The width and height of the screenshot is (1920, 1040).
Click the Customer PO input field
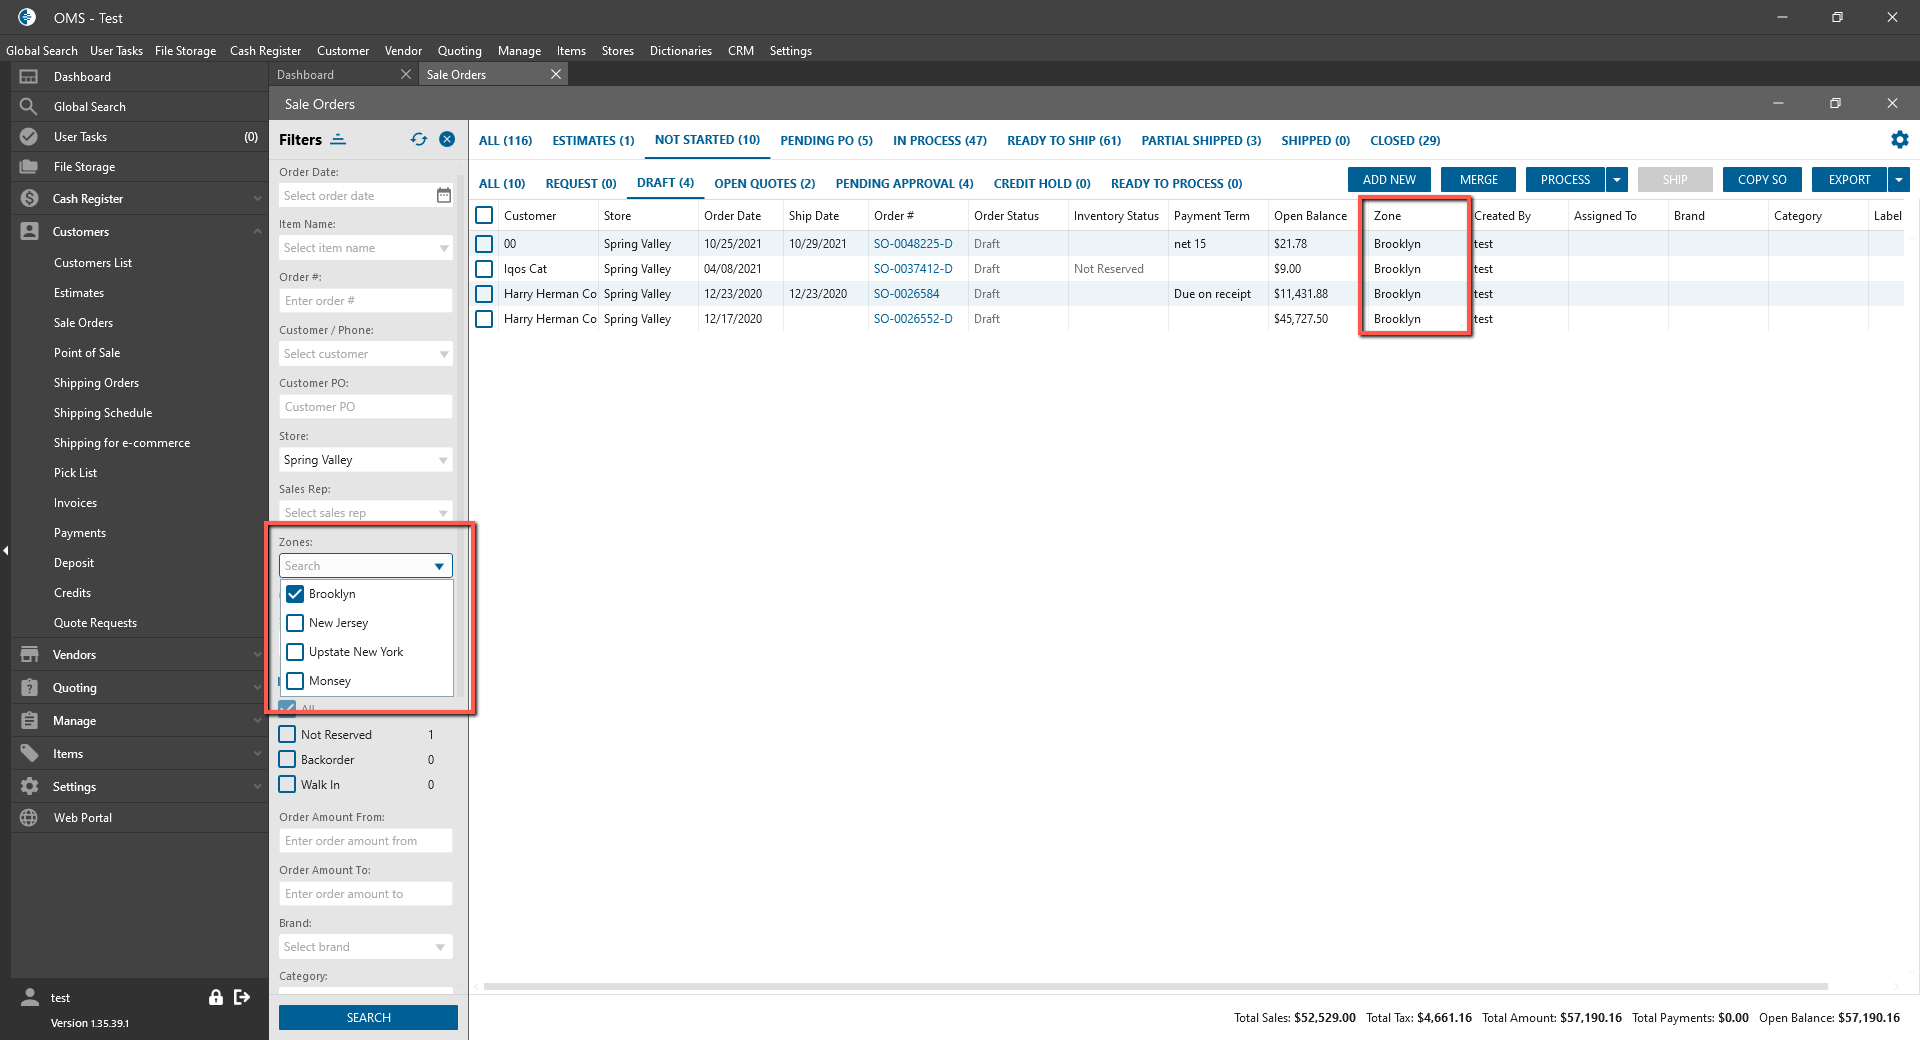point(366,407)
